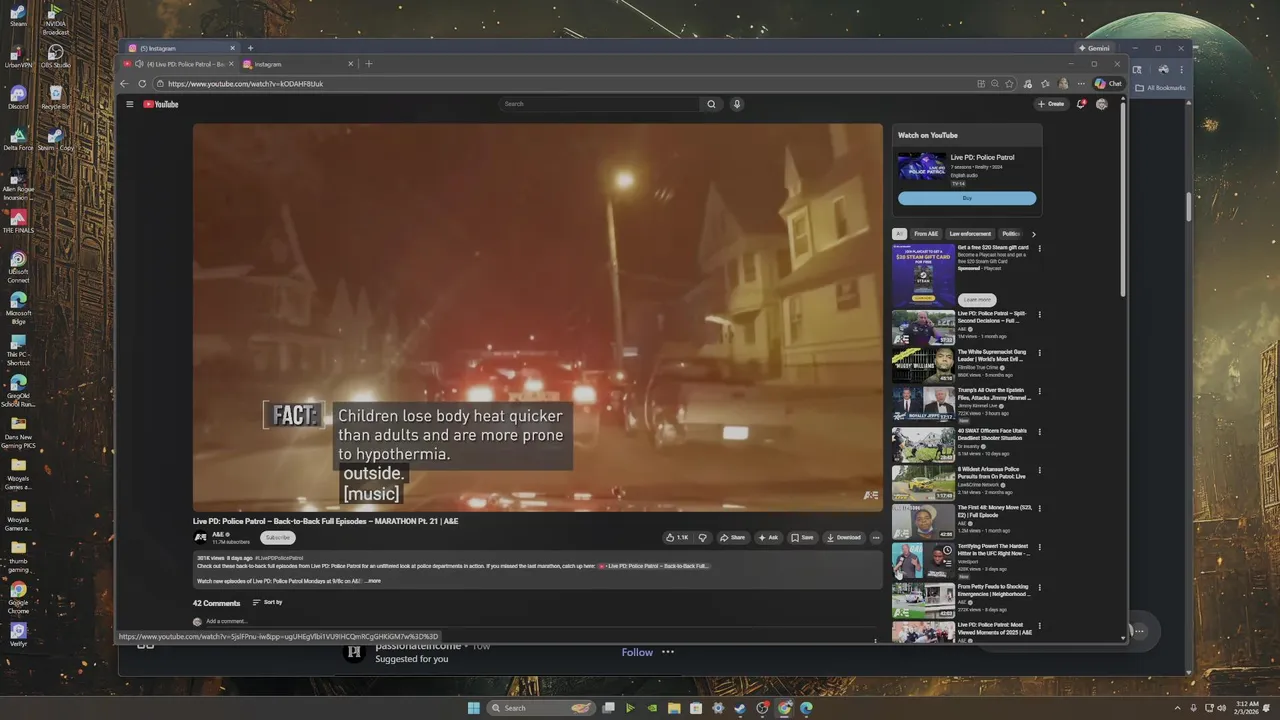Start voice search with the microphone icon
This screenshot has height=720, width=1280.
737,104
